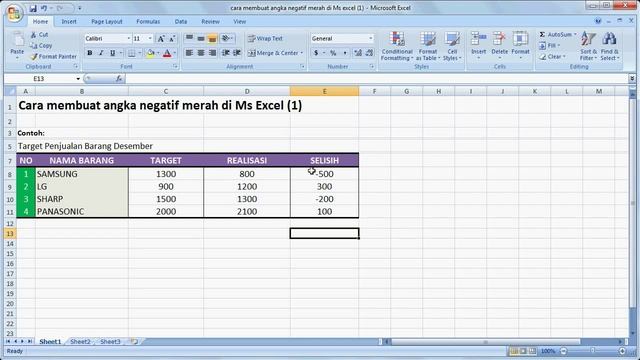Viewport: 640px width, 360px height.
Task: Open the Format cells menu
Action: 520,45
